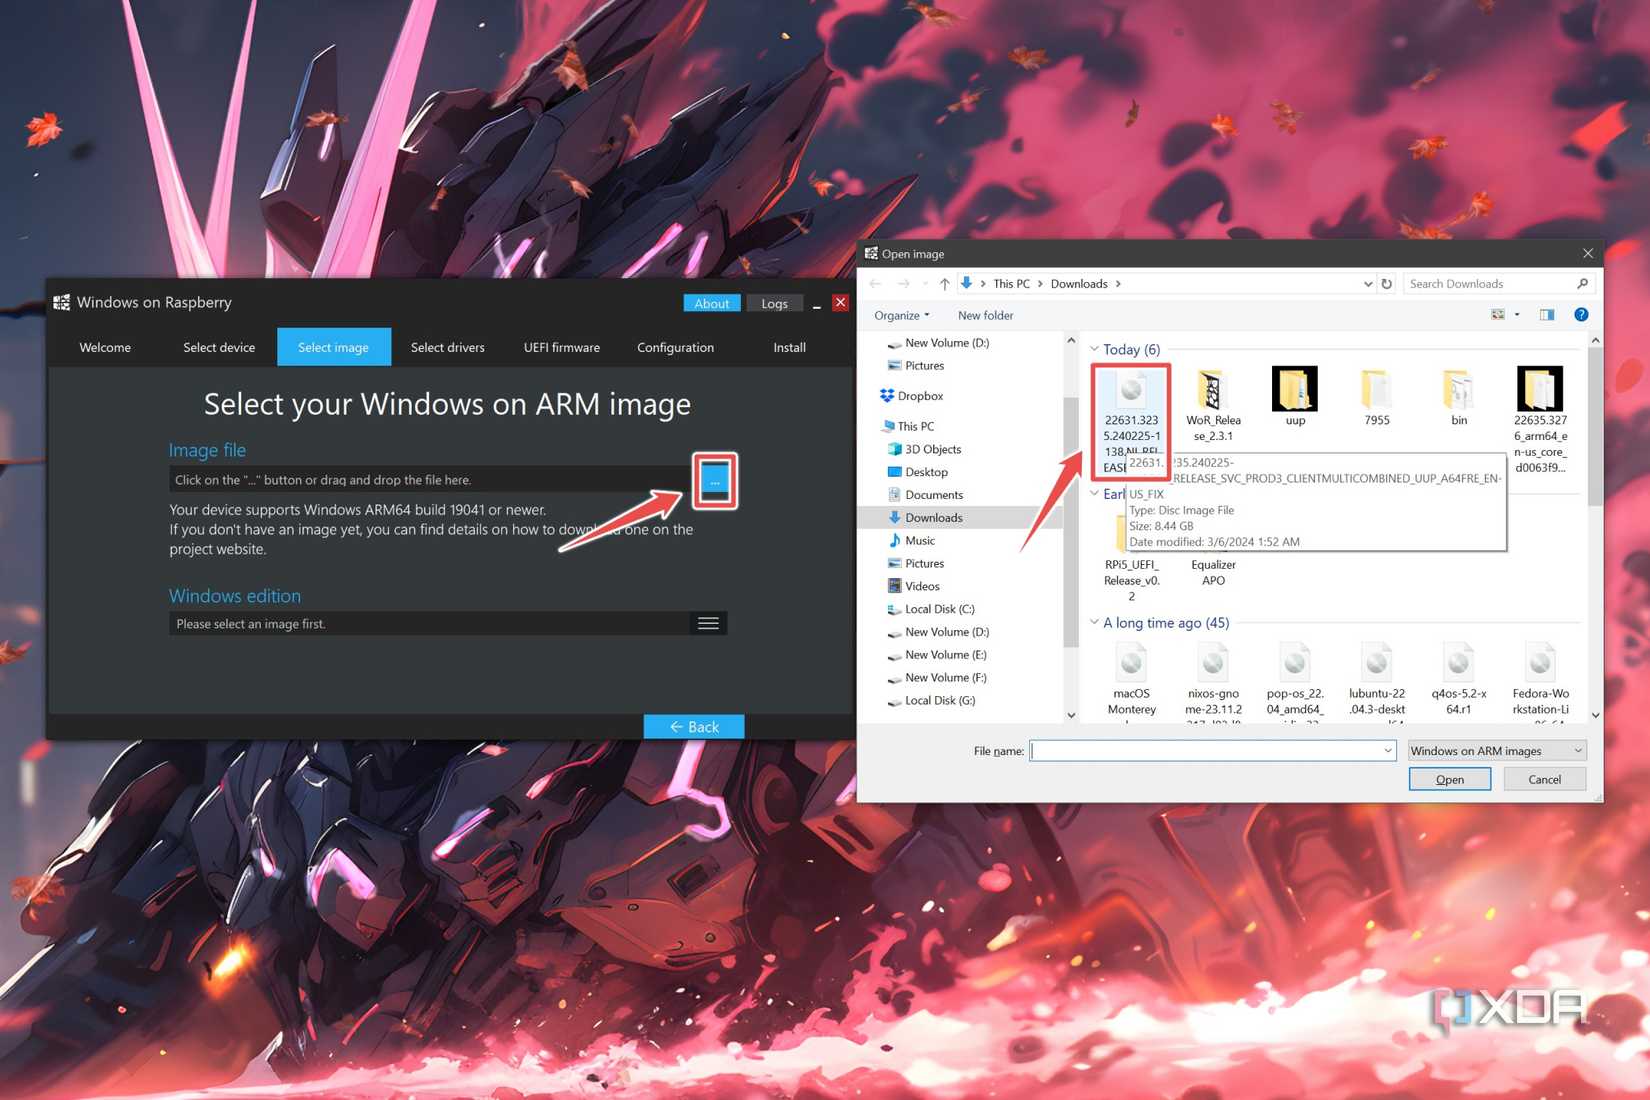Screen dimensions: 1650x1100
Task: Collapse the 'Today (6)' group
Action: click(1094, 349)
